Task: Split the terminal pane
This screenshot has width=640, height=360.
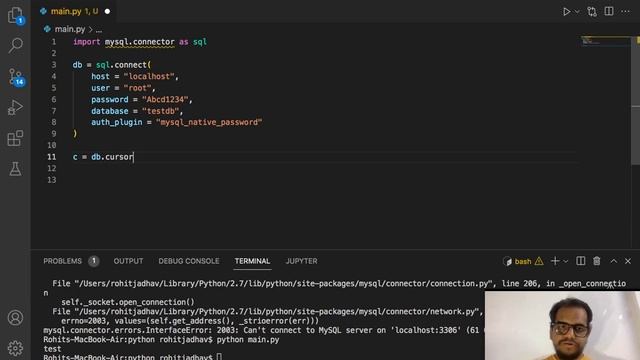Action: point(580,261)
